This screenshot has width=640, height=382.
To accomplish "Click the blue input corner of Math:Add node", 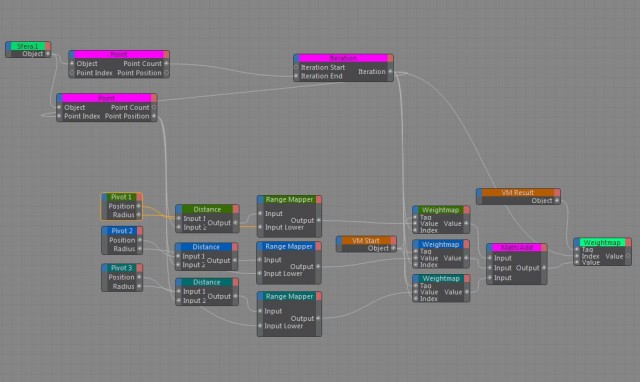I will pyautogui.click(x=490, y=248).
